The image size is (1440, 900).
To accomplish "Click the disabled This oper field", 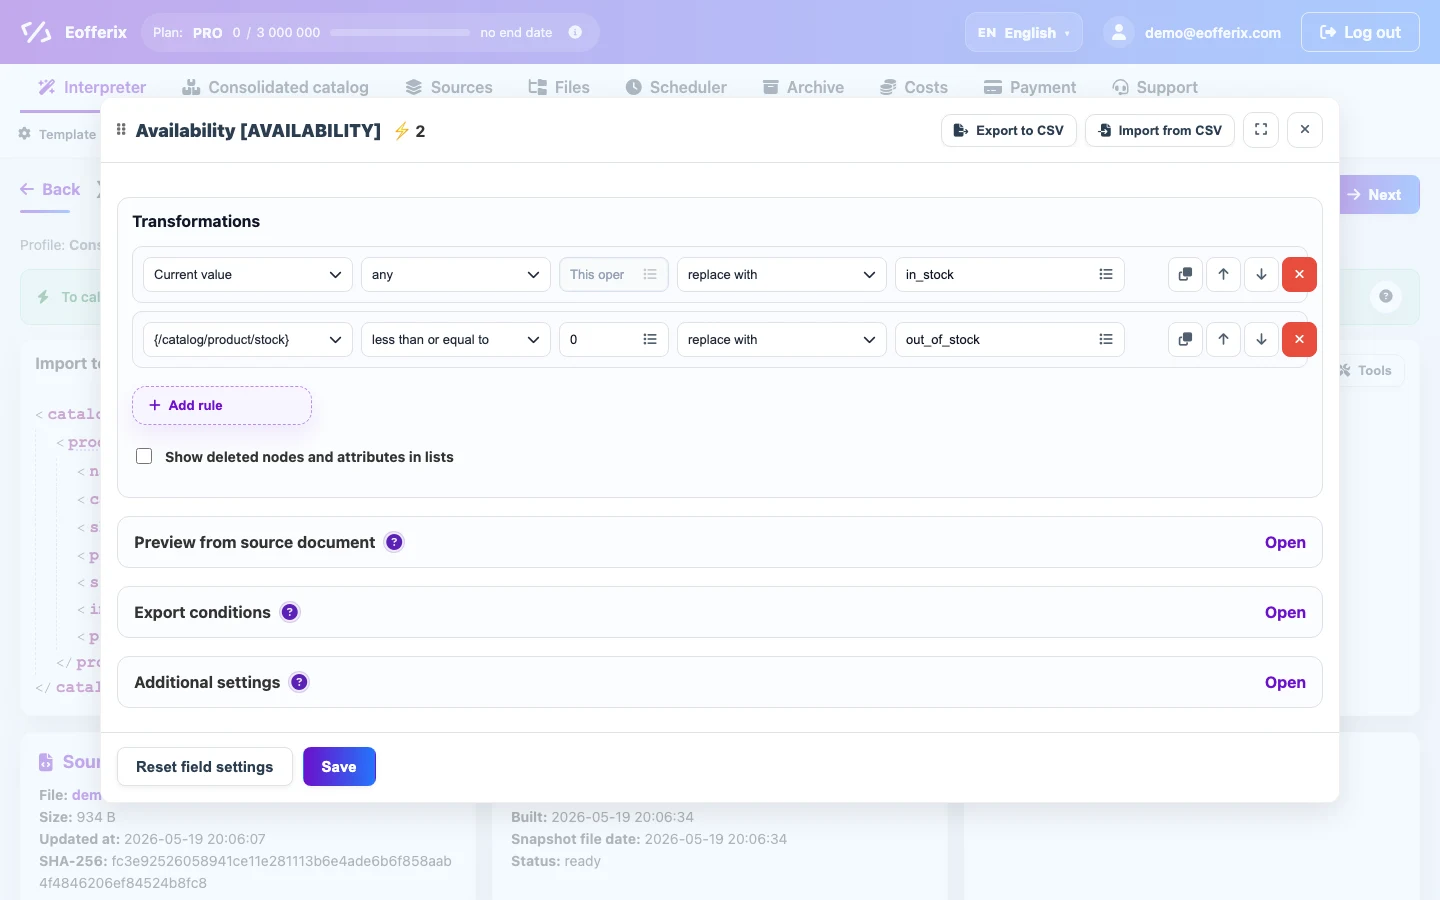I will coord(614,274).
